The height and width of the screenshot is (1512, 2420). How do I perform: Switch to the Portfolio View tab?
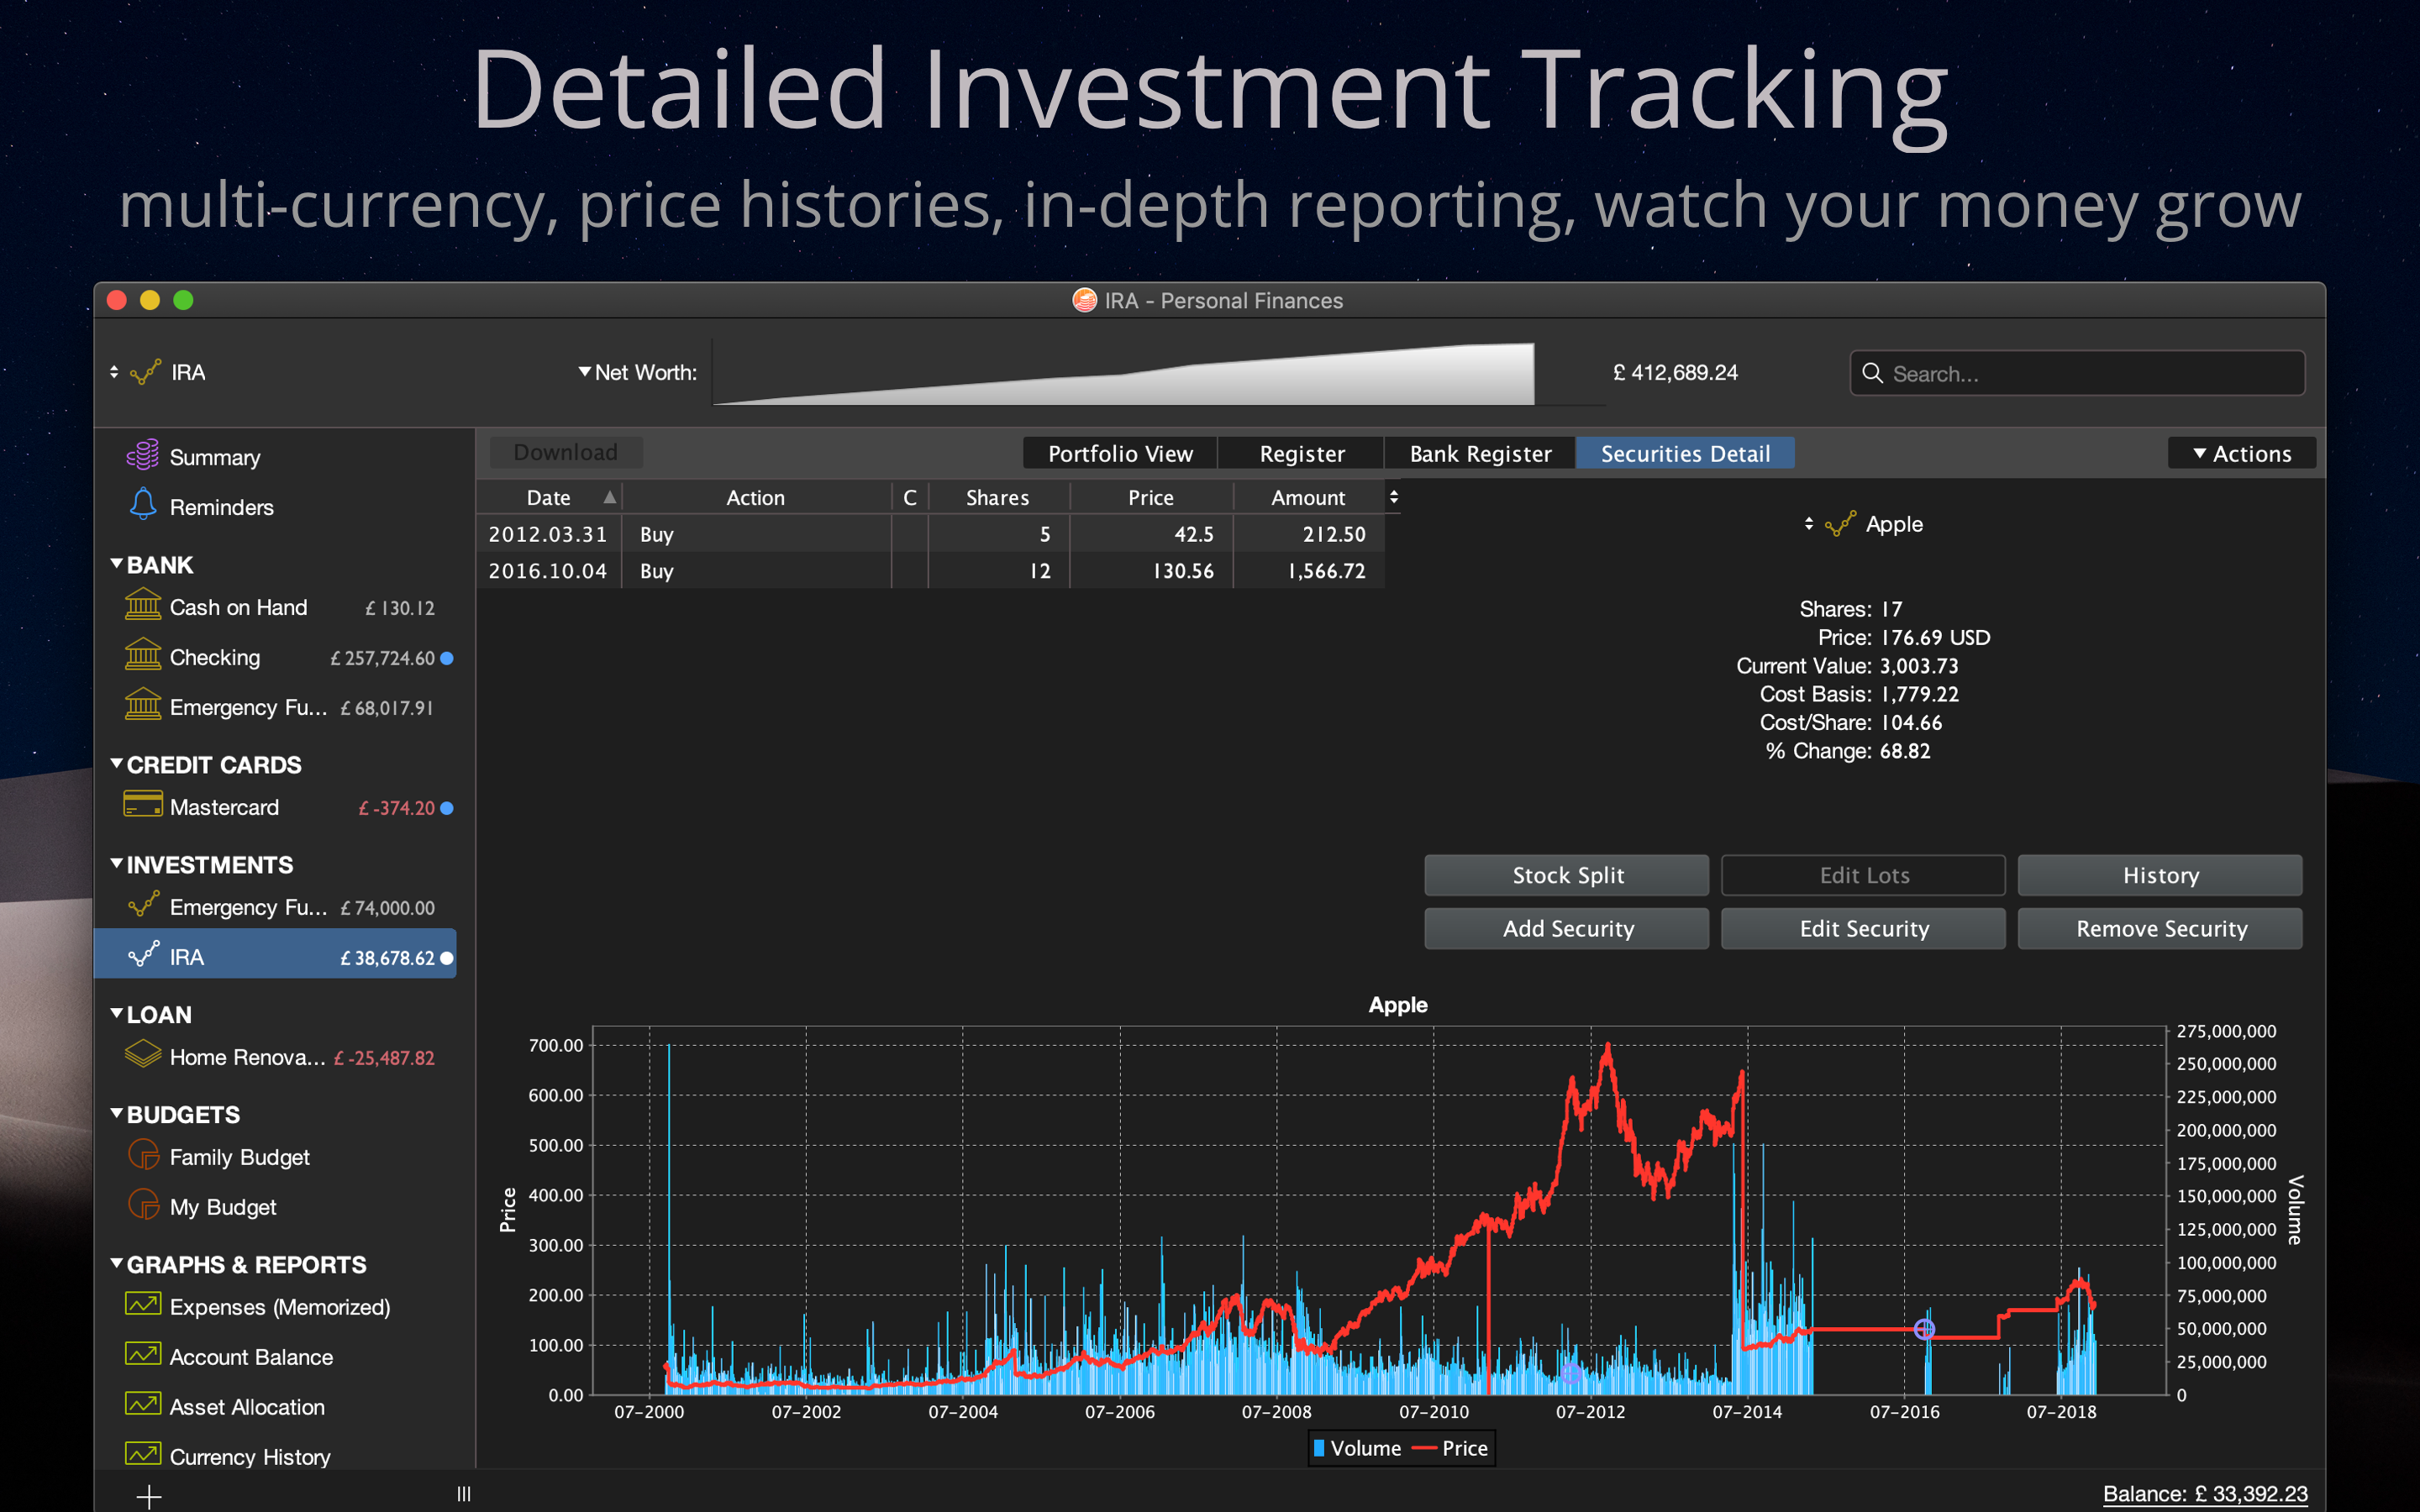[1119, 454]
